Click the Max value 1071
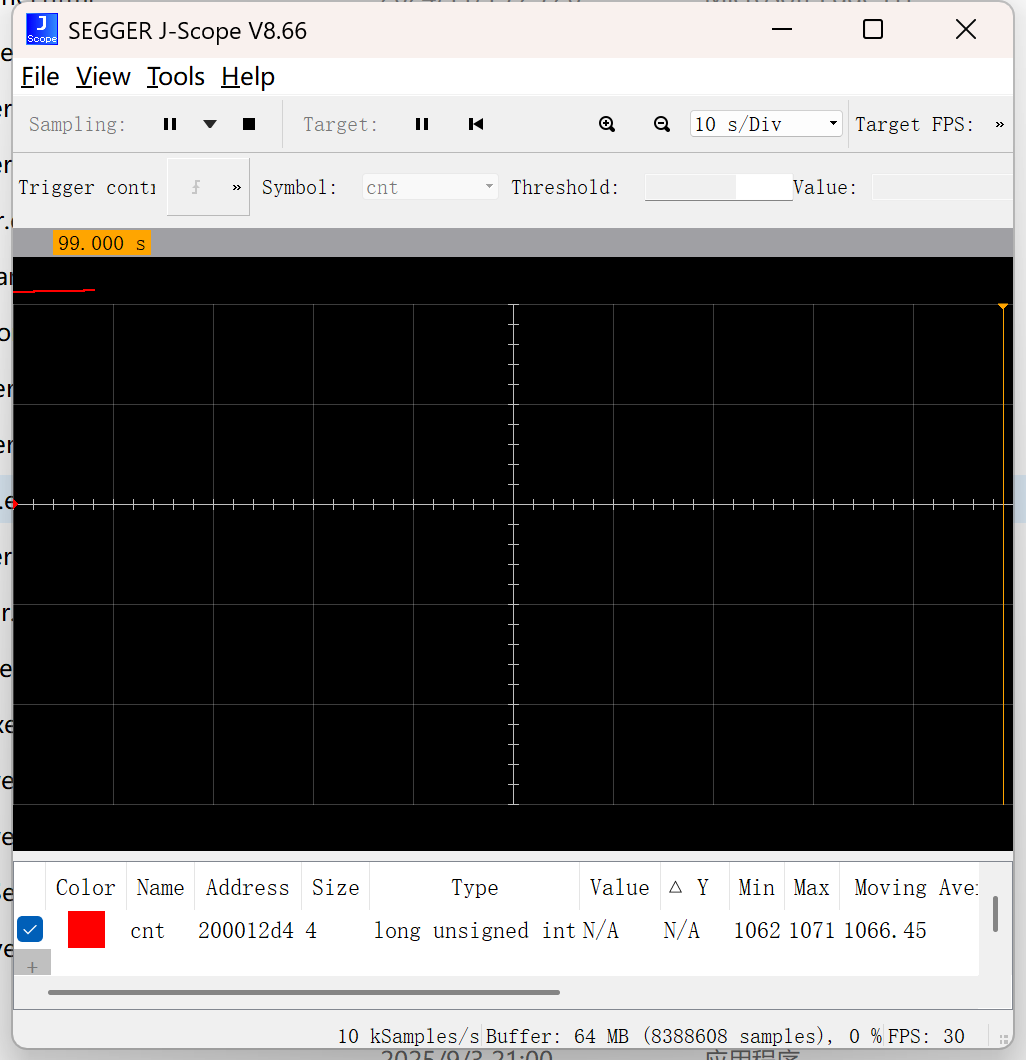This screenshot has width=1026, height=1060. pyautogui.click(x=812, y=931)
